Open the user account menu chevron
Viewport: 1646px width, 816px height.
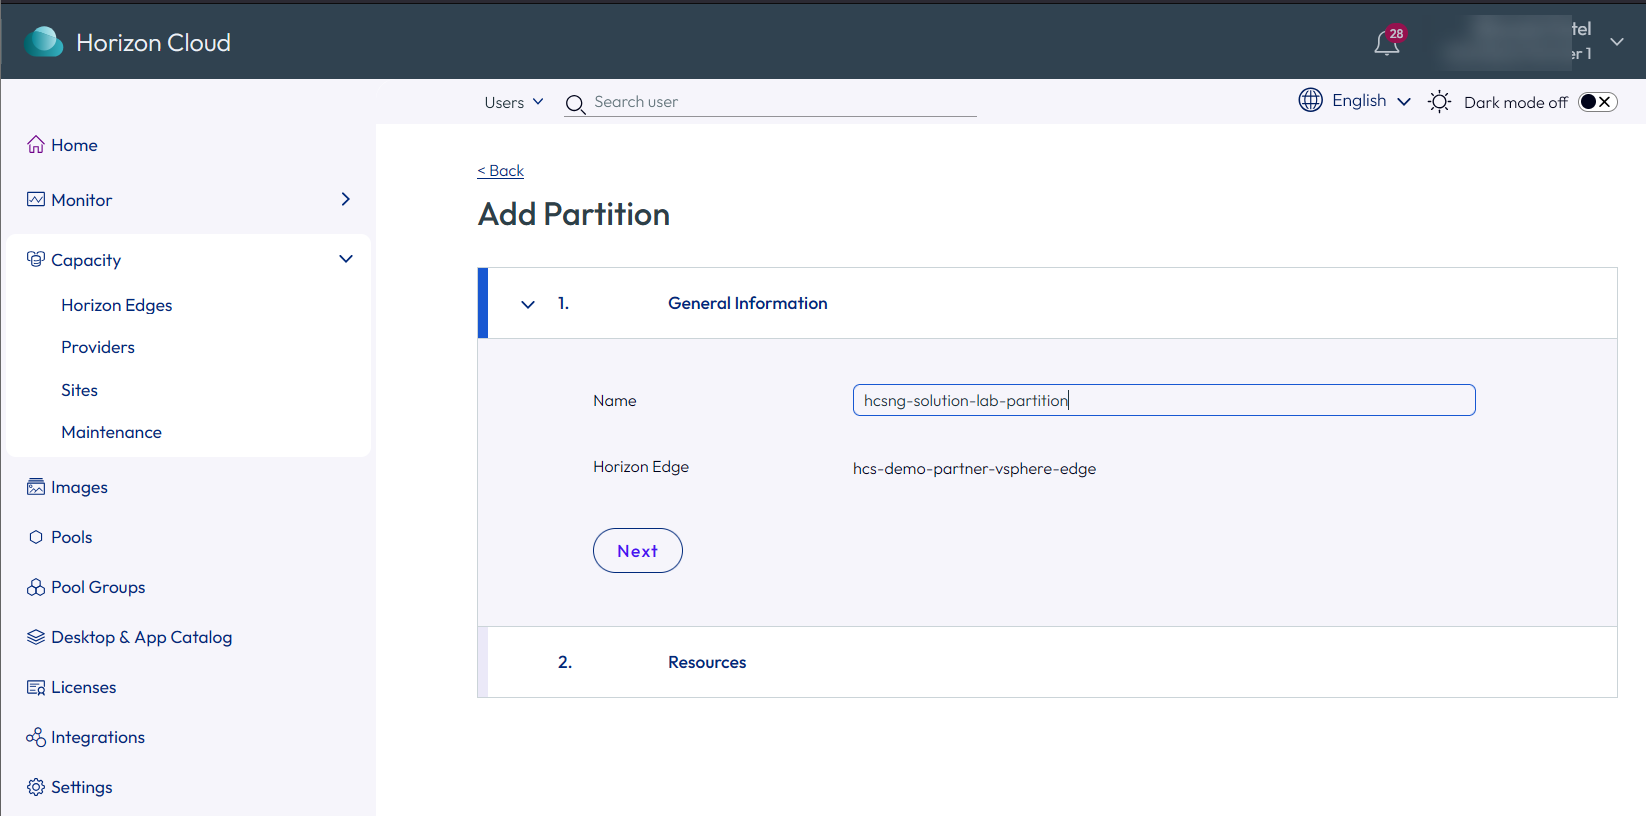pyautogui.click(x=1617, y=42)
